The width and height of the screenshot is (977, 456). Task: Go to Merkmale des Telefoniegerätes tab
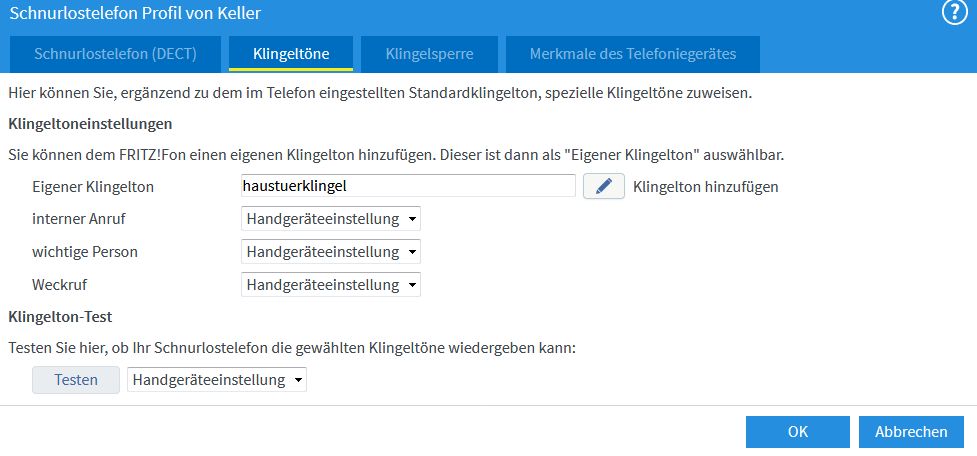click(633, 54)
